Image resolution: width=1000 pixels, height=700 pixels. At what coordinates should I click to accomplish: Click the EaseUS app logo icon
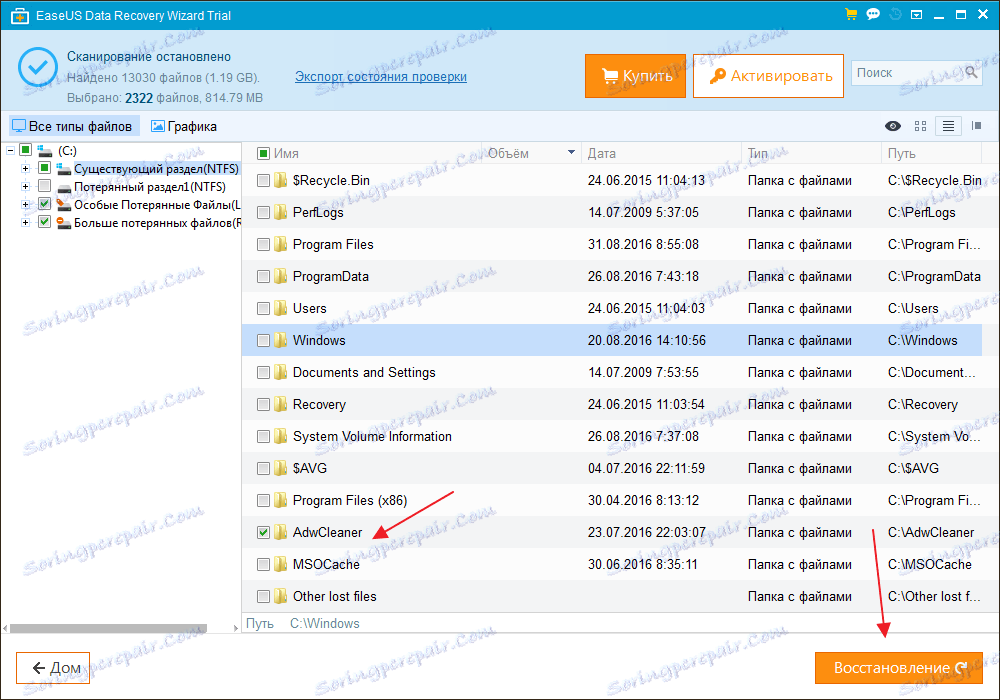click(x=20, y=15)
